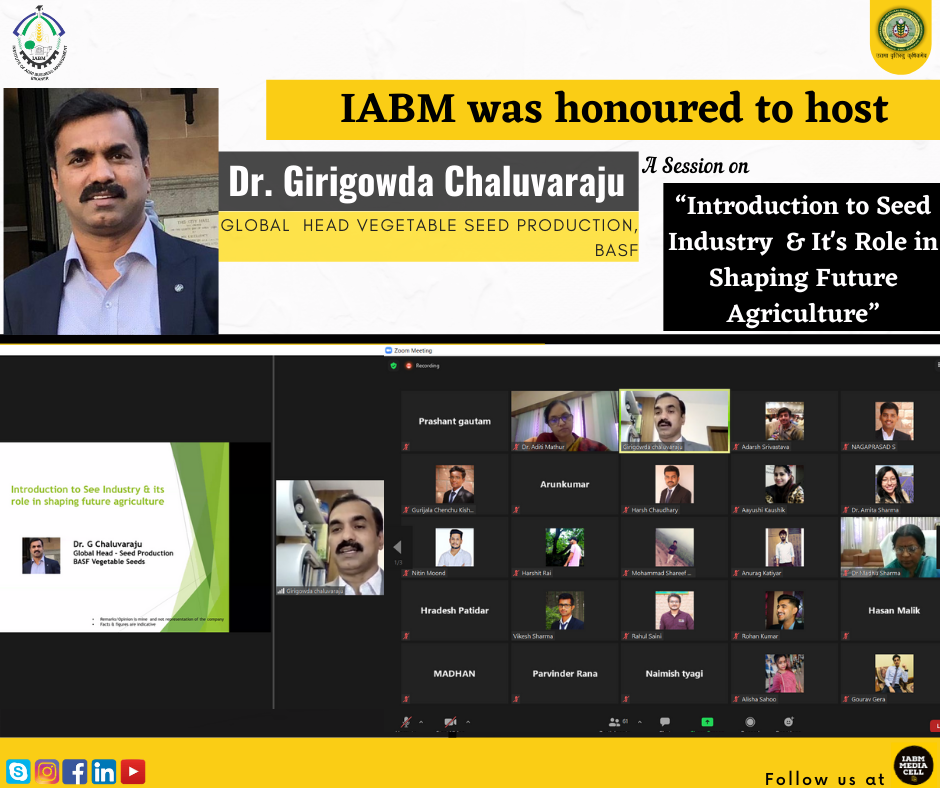Click the YouTube icon

pos(133,771)
